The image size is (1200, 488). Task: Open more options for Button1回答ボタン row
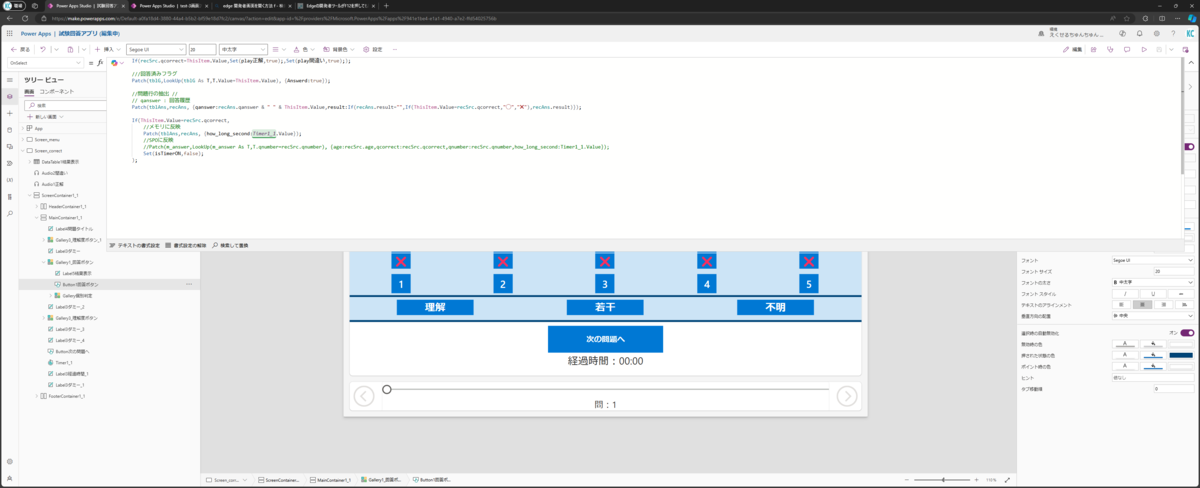189,284
